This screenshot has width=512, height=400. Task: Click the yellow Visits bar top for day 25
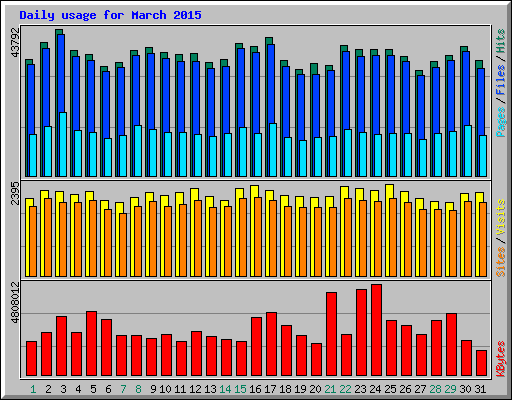(x=389, y=191)
